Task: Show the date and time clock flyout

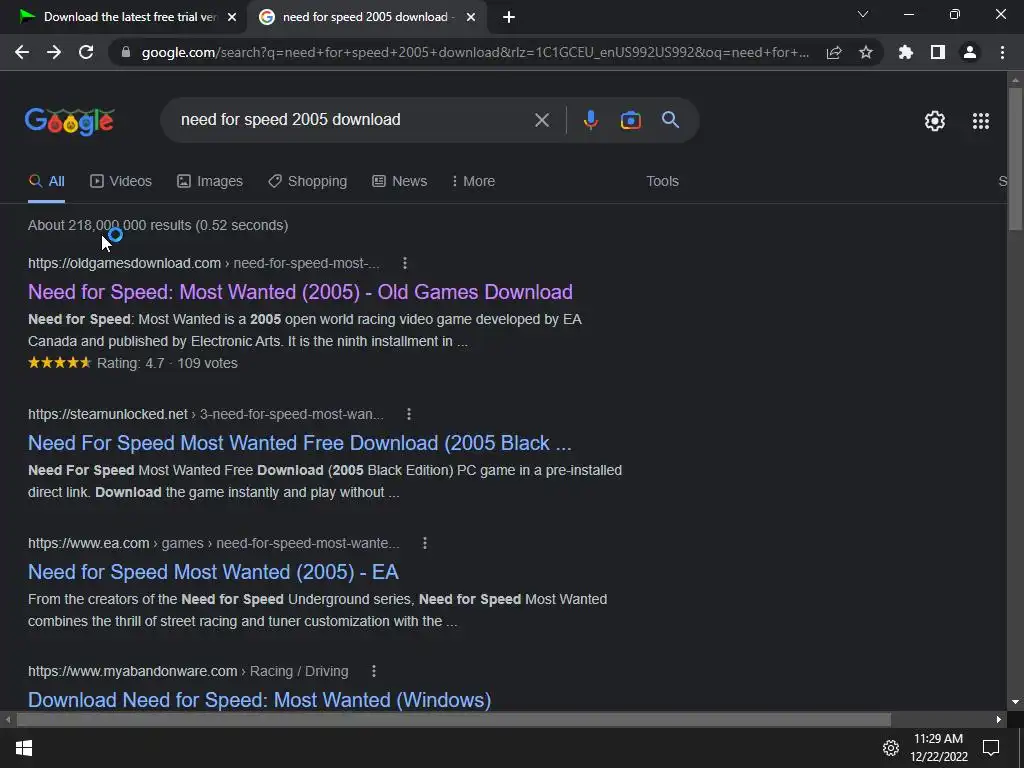Action: point(938,748)
